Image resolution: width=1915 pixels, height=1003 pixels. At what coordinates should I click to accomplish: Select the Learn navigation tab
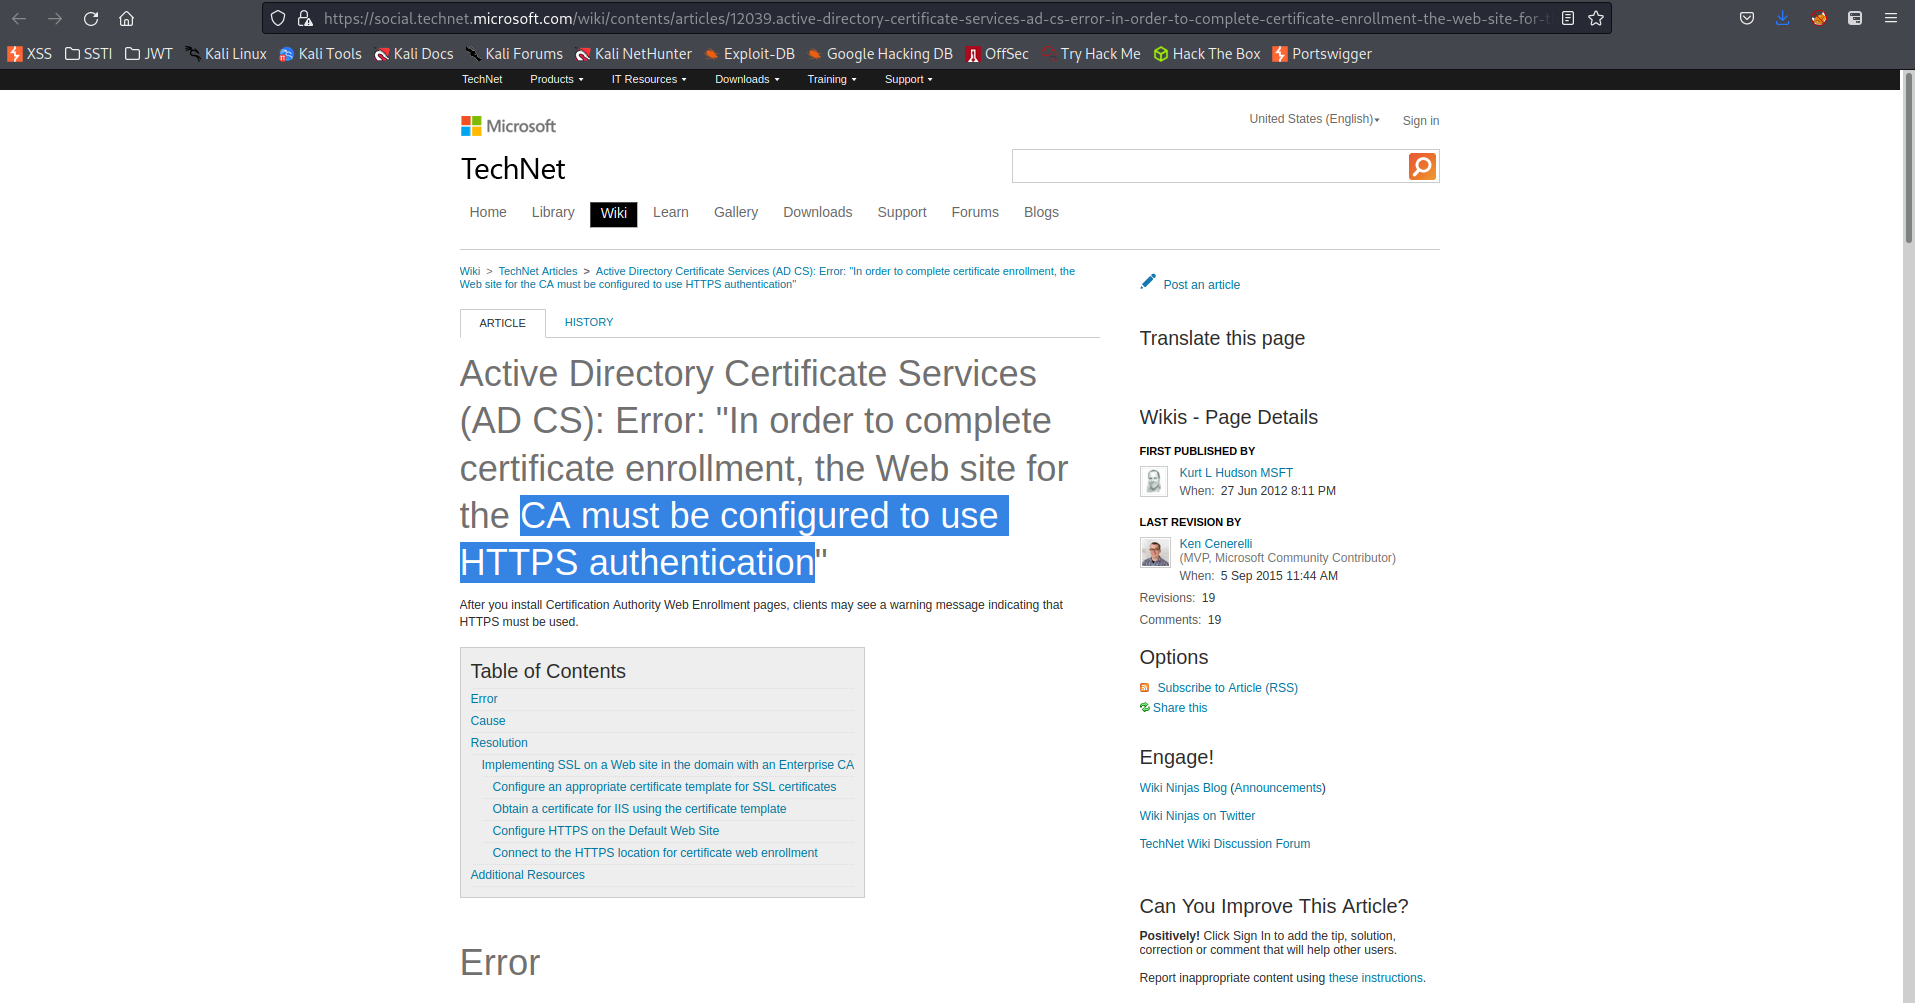[x=671, y=212]
